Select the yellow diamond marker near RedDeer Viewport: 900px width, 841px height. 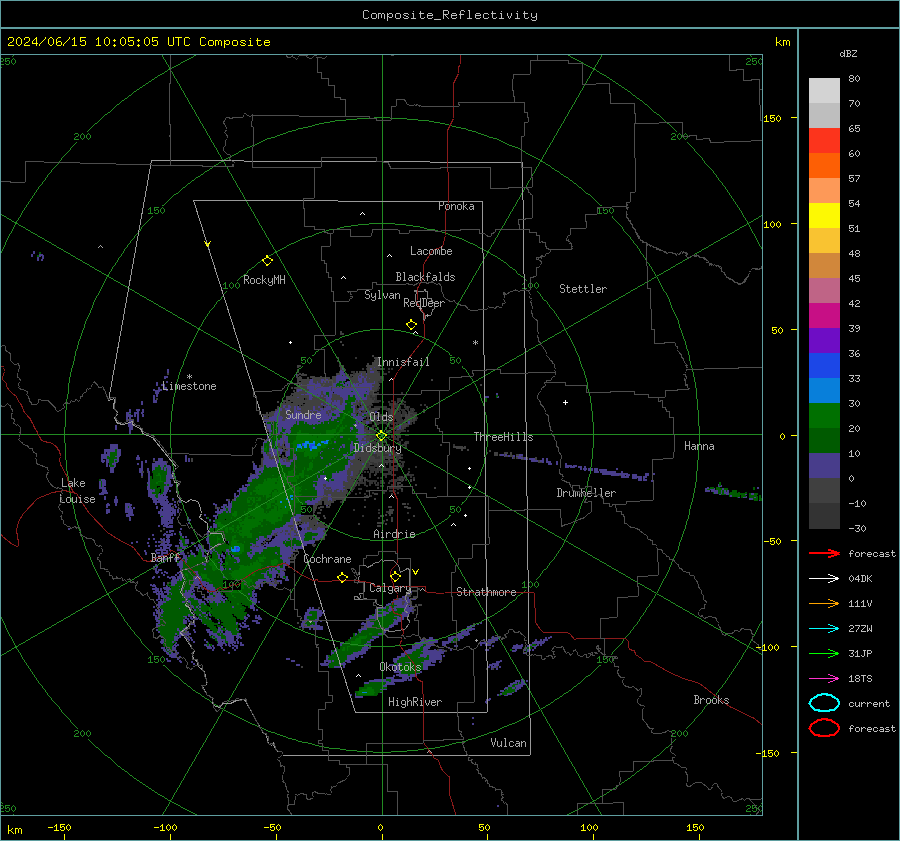pyautogui.click(x=412, y=325)
